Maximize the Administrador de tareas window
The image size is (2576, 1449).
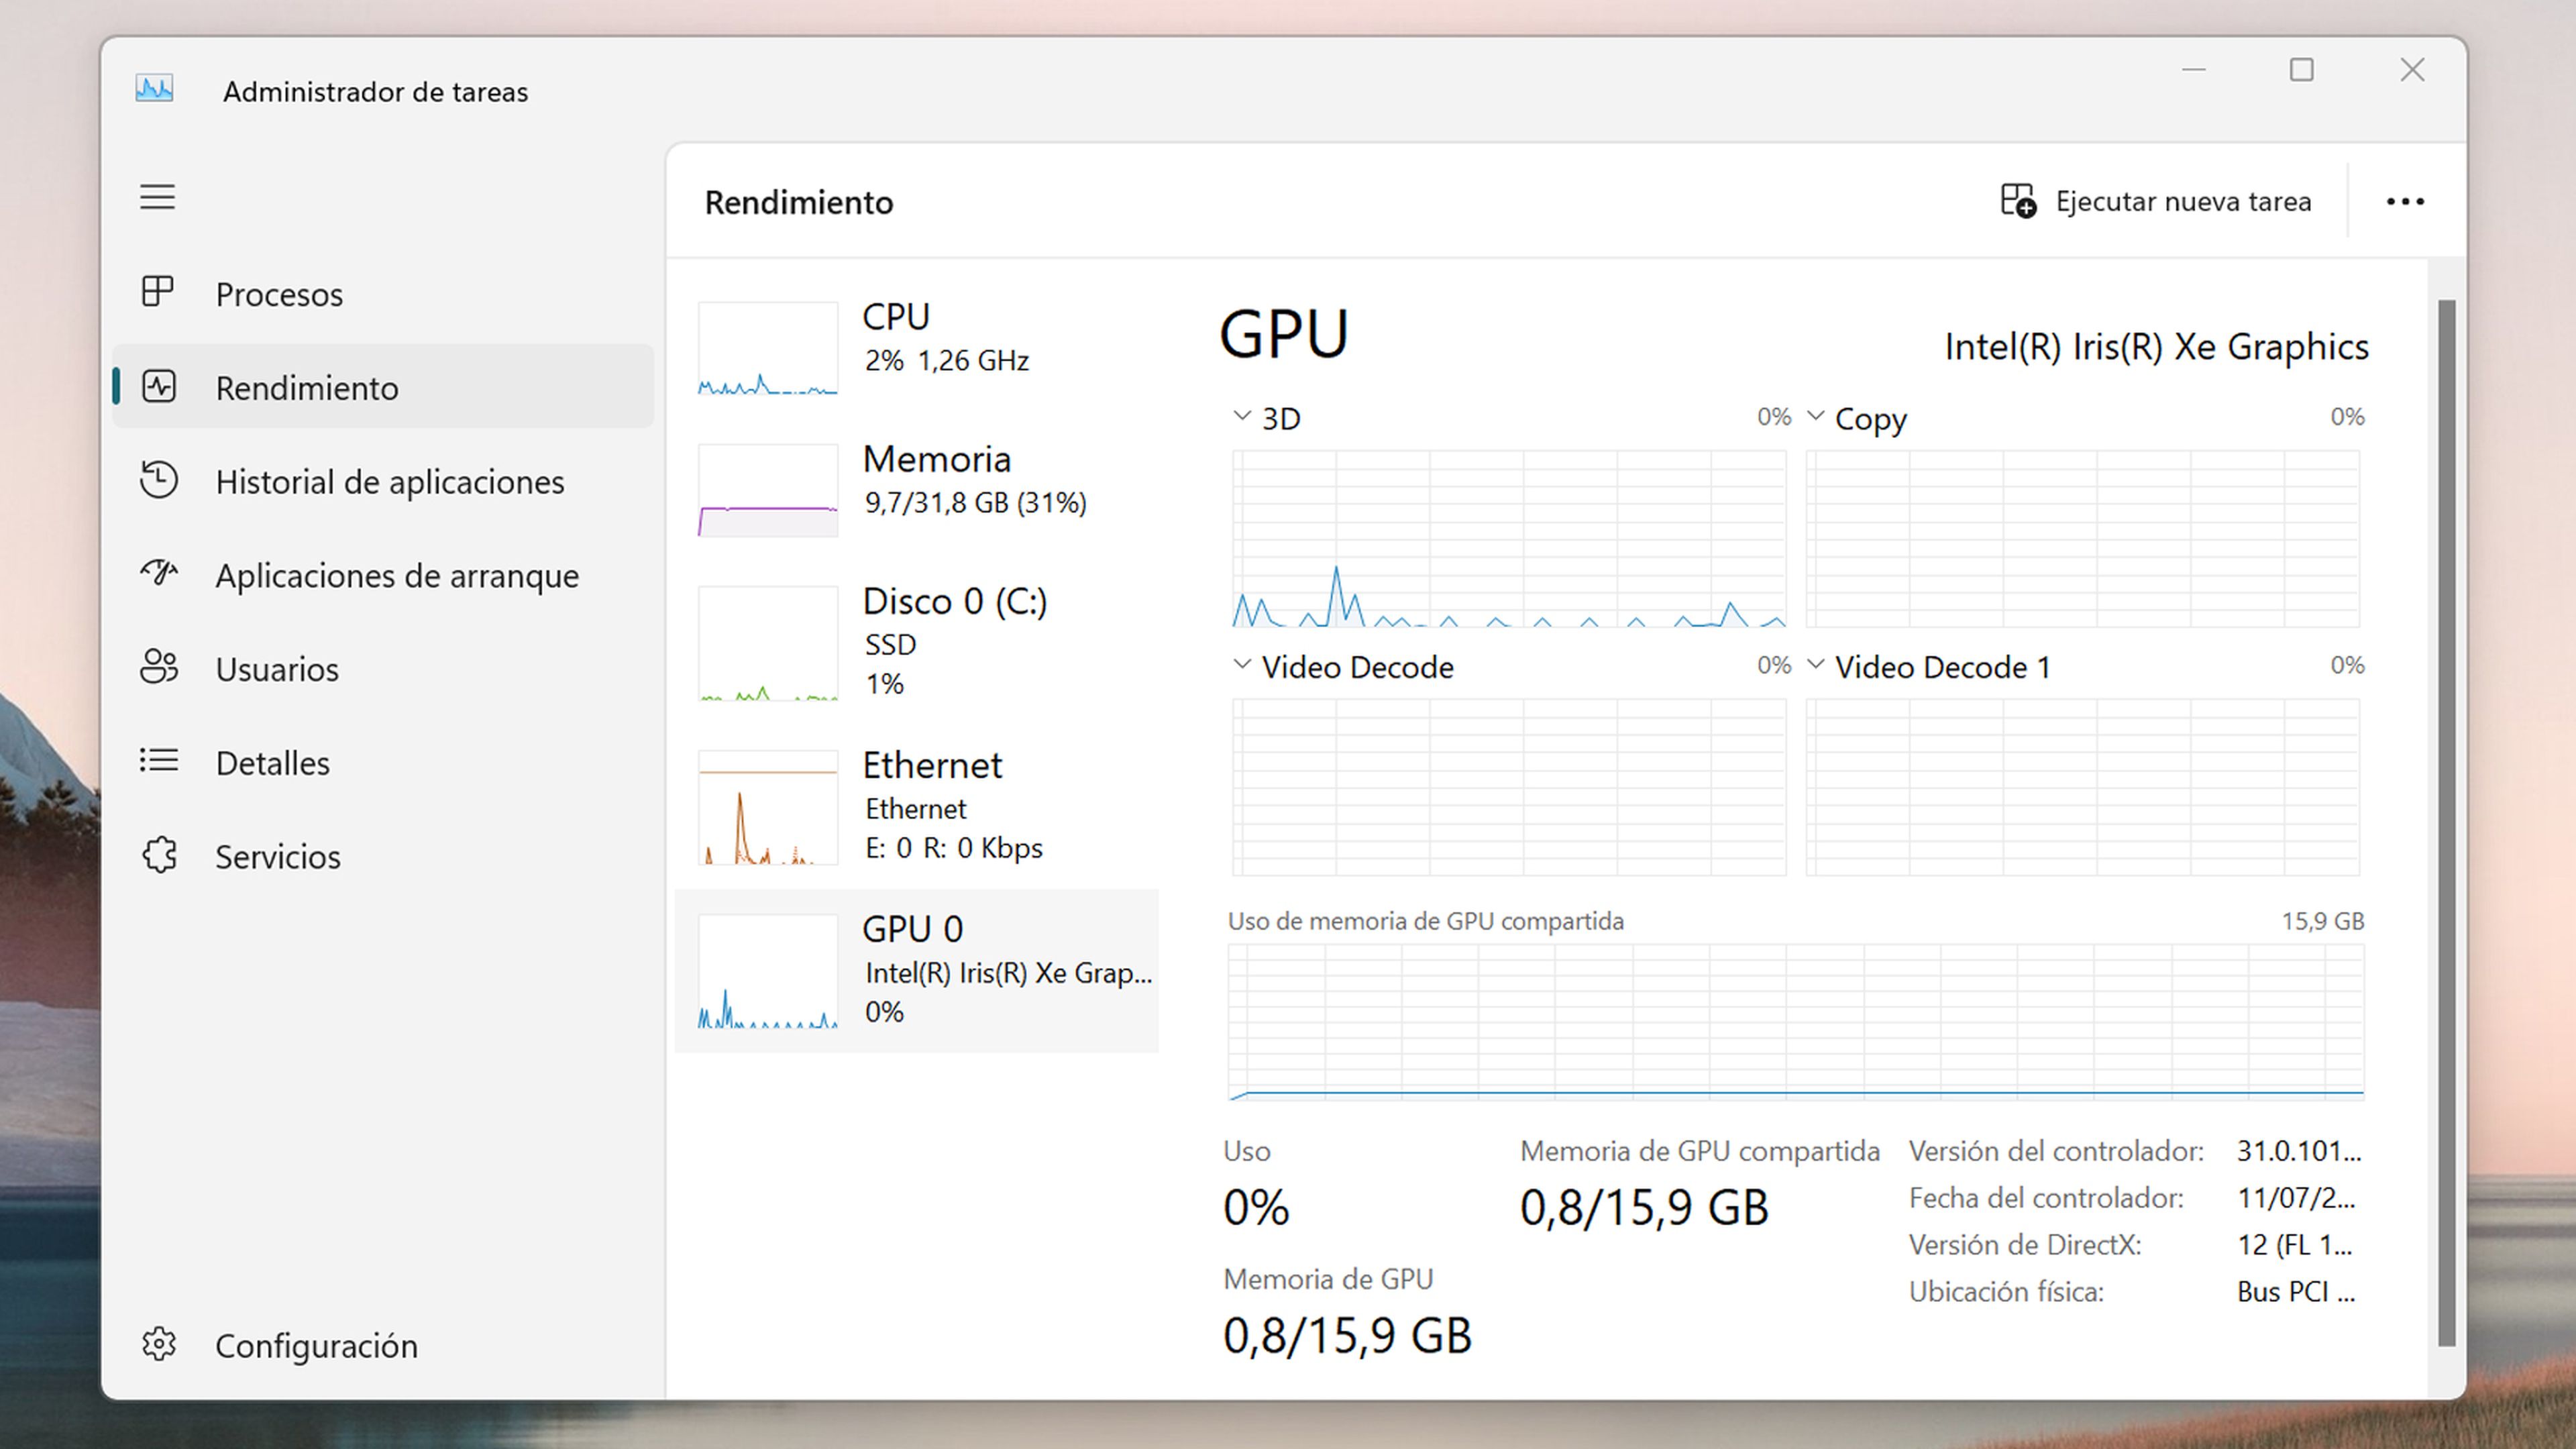(x=2302, y=69)
